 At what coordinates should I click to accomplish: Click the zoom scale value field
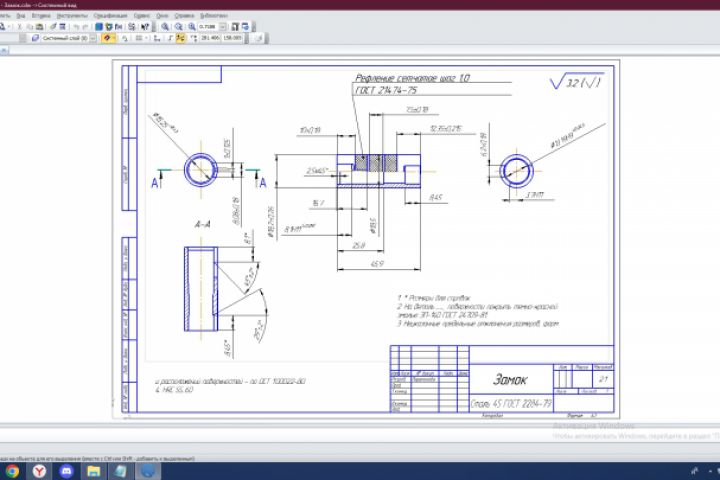[x=208, y=27]
